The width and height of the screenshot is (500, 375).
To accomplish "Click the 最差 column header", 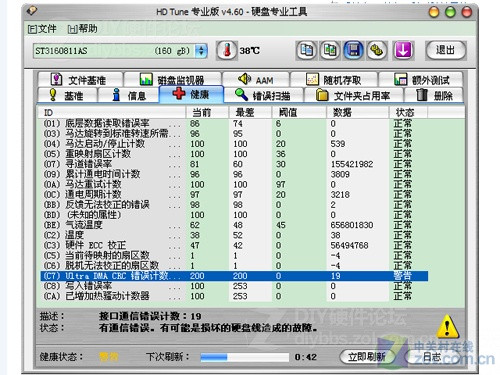I will pyautogui.click(x=250, y=112).
